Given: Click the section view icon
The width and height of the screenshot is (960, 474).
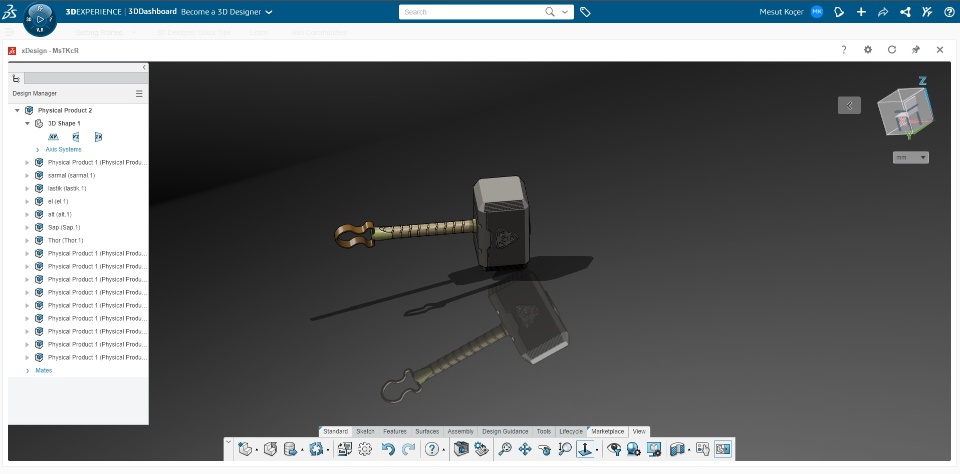Looking at the screenshot, I should coord(677,450).
